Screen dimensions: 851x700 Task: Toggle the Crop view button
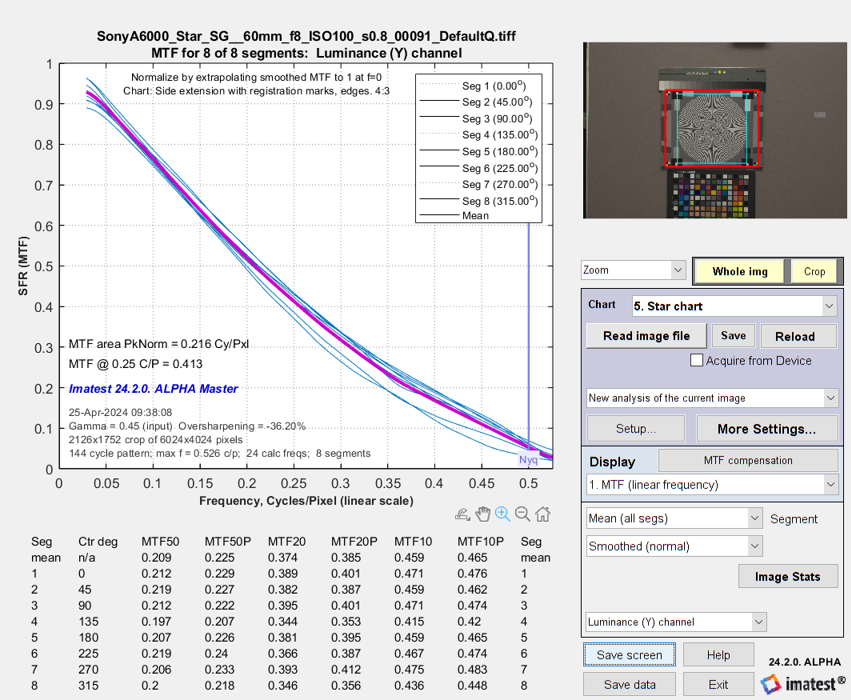pos(815,271)
